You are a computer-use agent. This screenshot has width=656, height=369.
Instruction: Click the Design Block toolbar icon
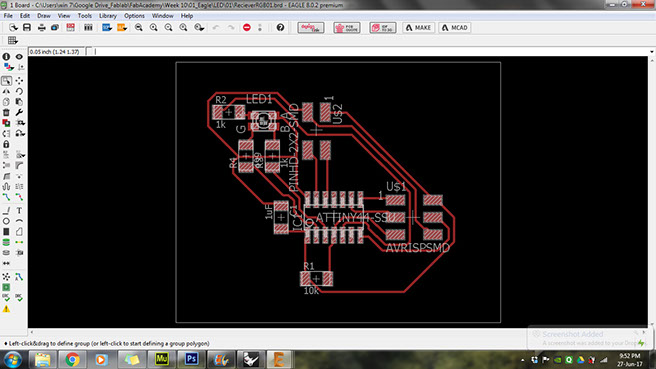tap(88, 28)
